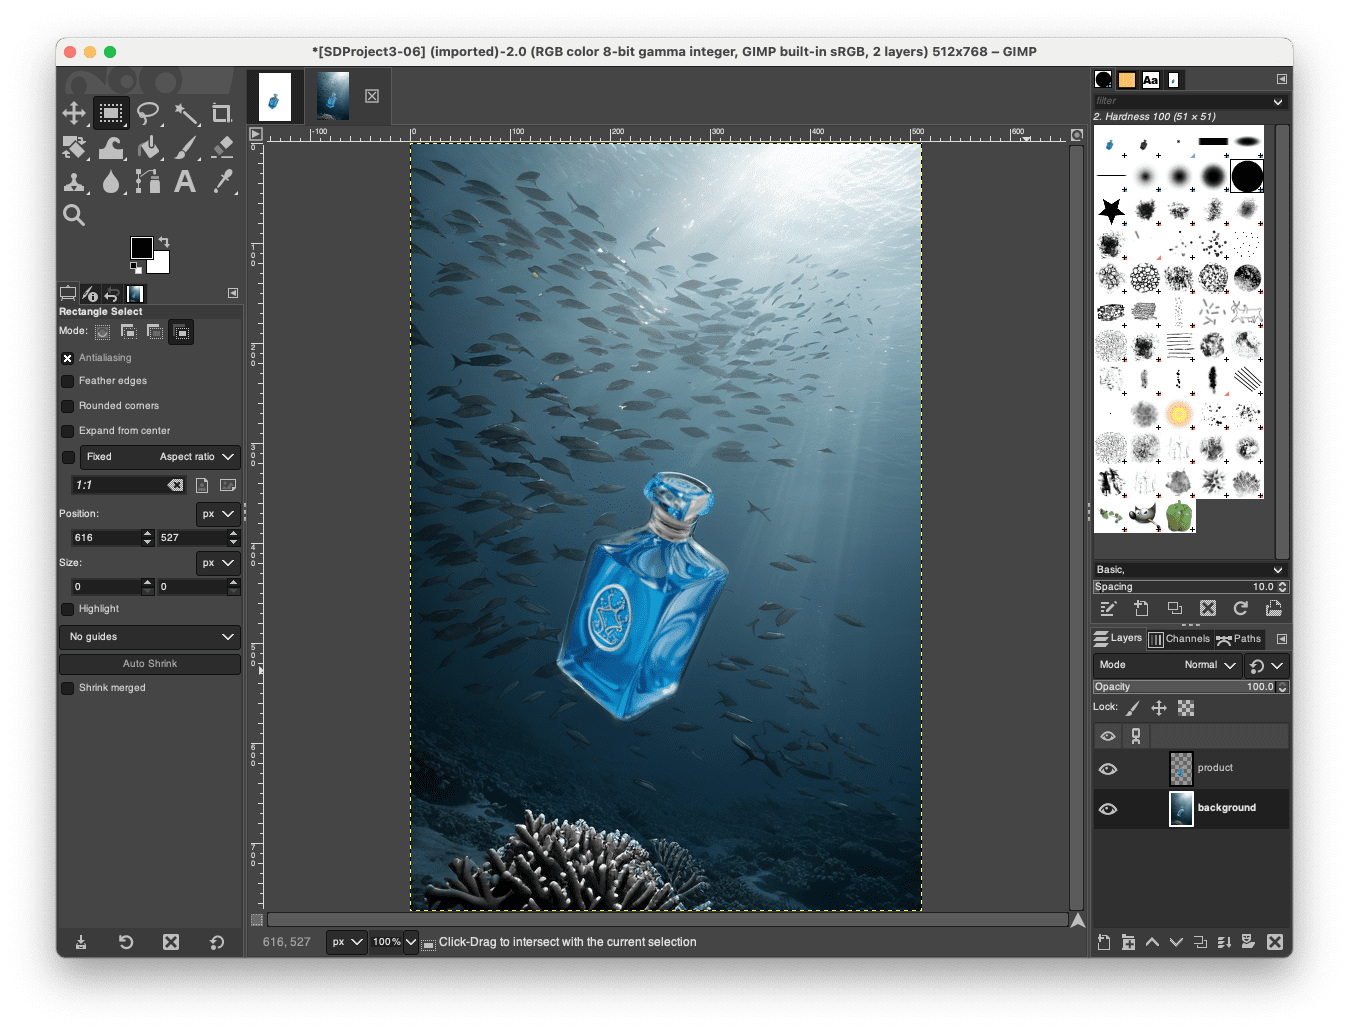Select the Unified Transform tool
The image size is (1349, 1032).
point(74,148)
